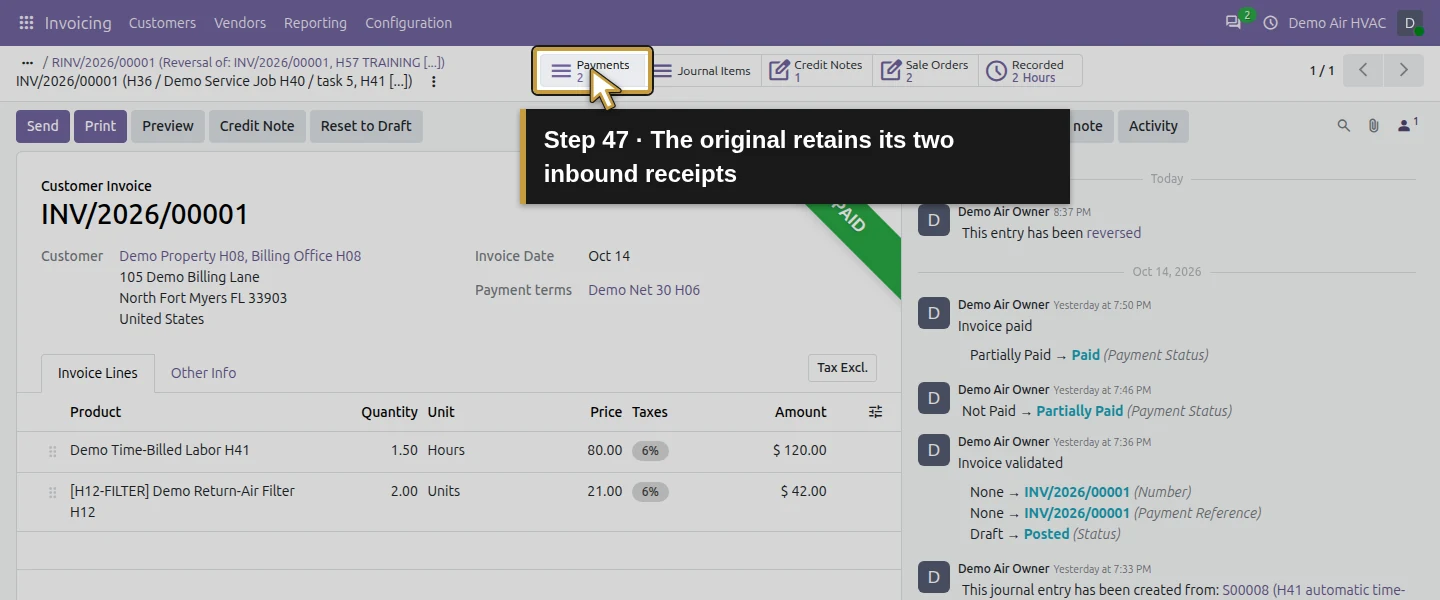Image resolution: width=1440 pixels, height=600 pixels.
Task: Click the Preview button
Action: [x=168, y=126]
